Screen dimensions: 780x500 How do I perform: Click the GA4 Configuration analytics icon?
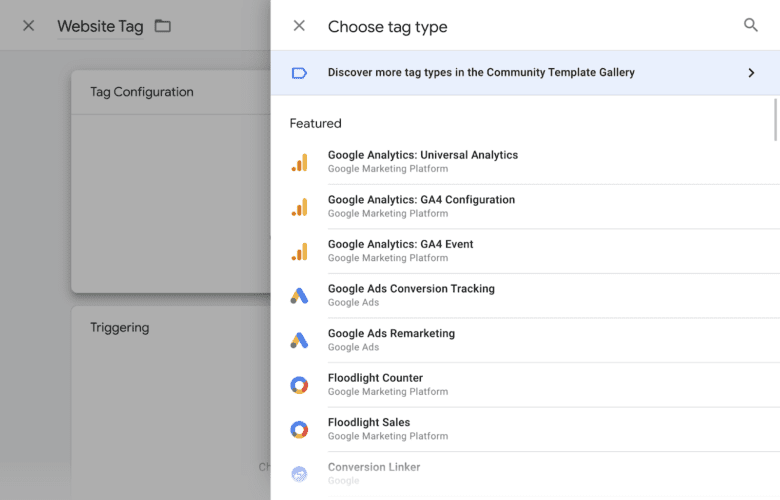click(299, 207)
